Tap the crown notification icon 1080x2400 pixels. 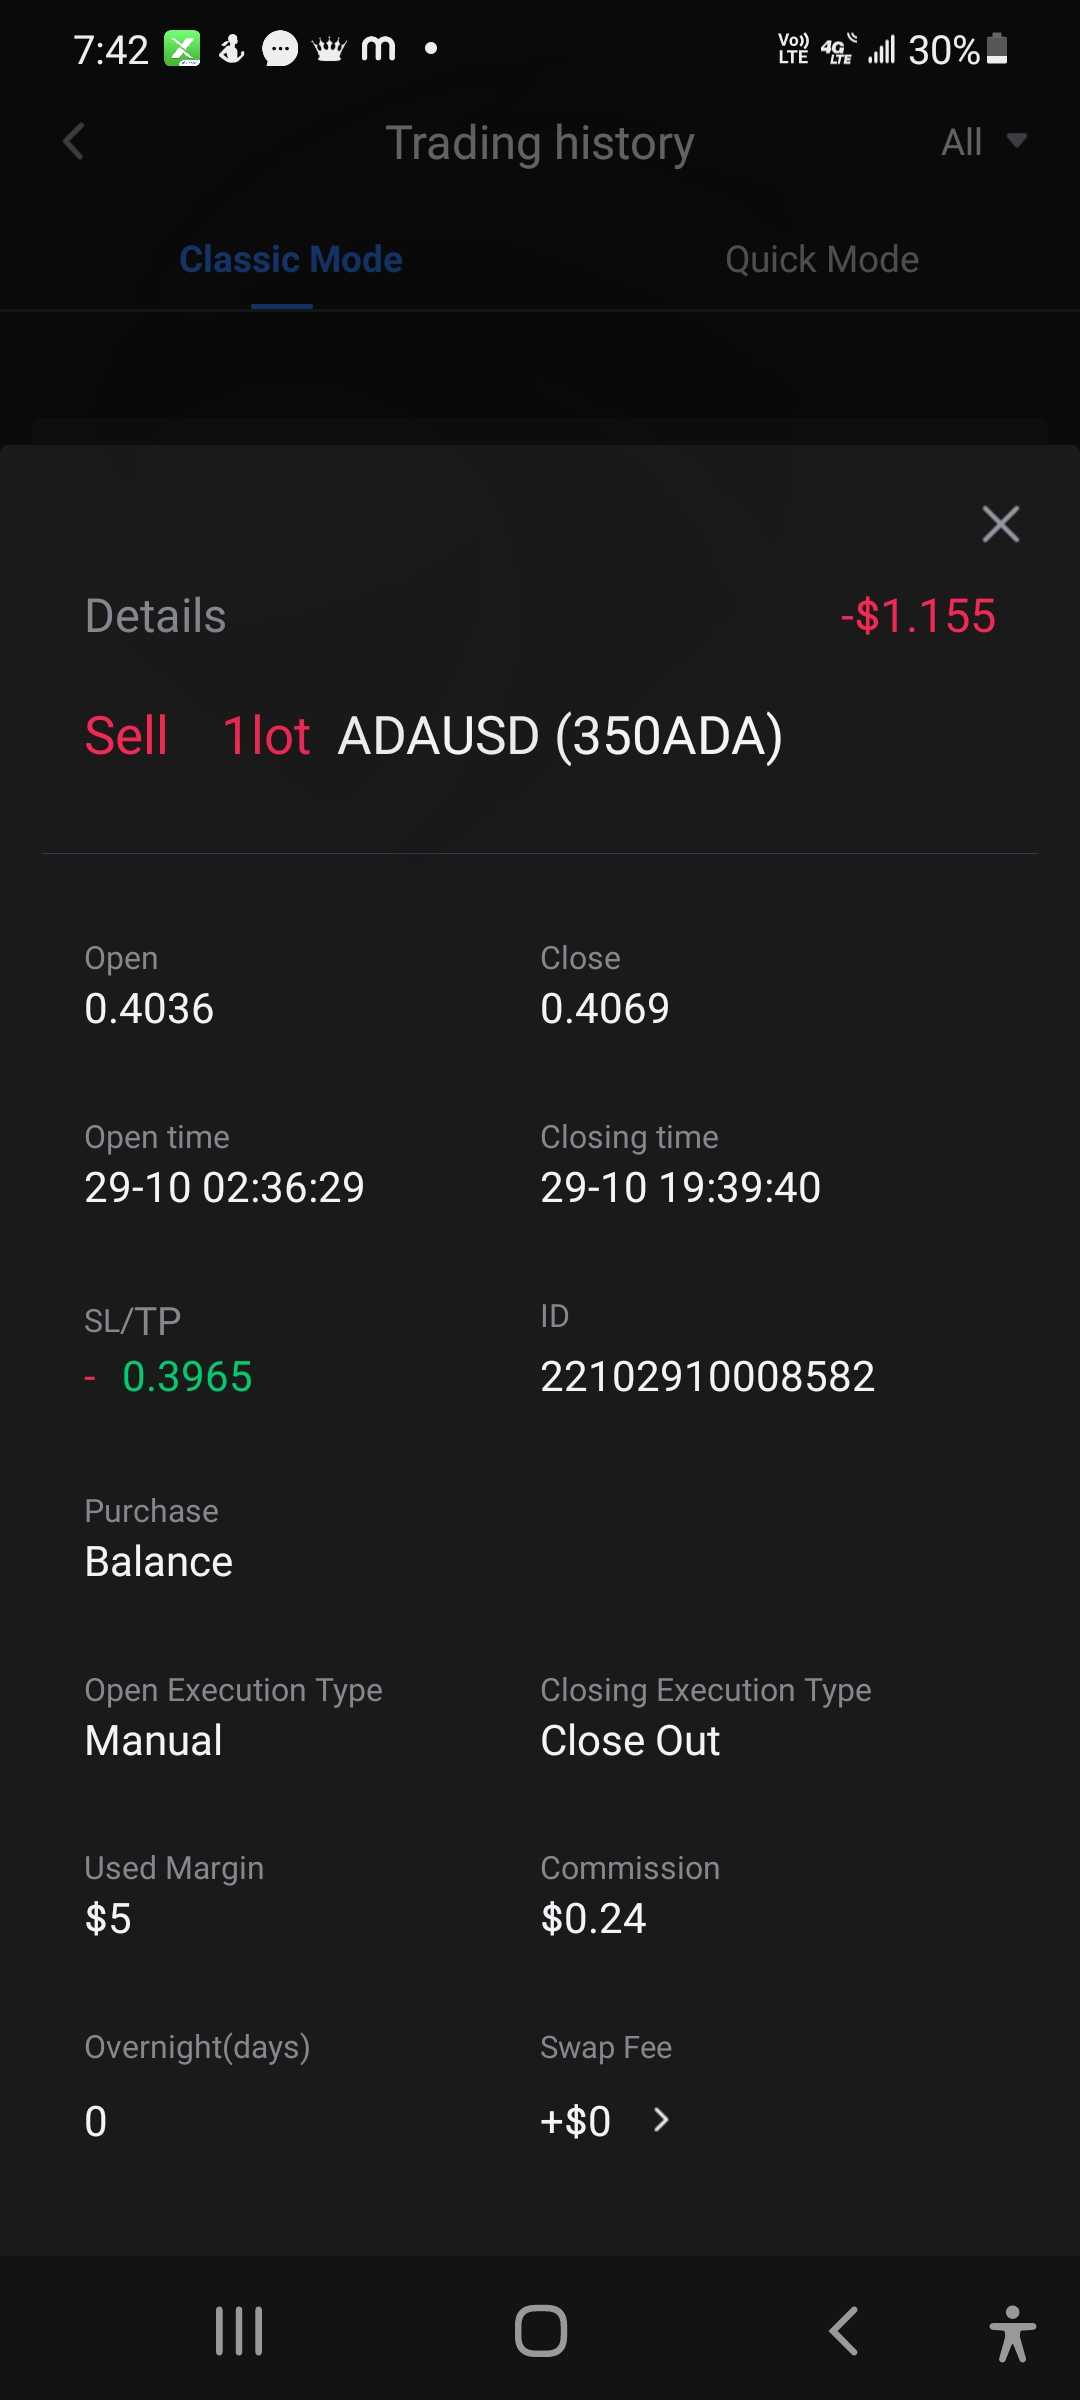329,49
